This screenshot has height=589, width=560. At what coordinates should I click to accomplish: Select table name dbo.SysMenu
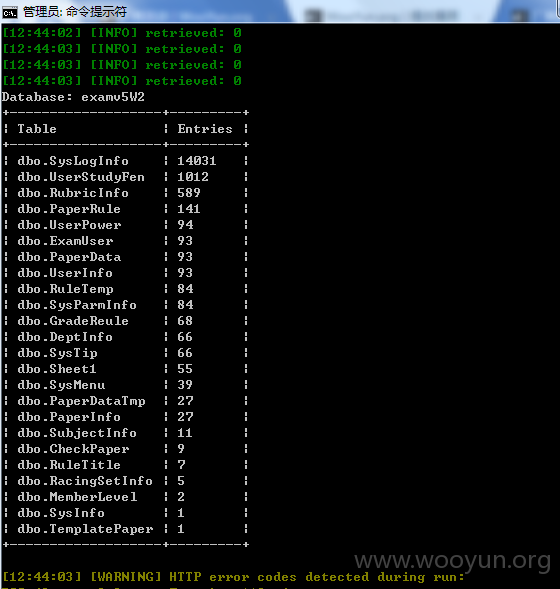point(61,385)
